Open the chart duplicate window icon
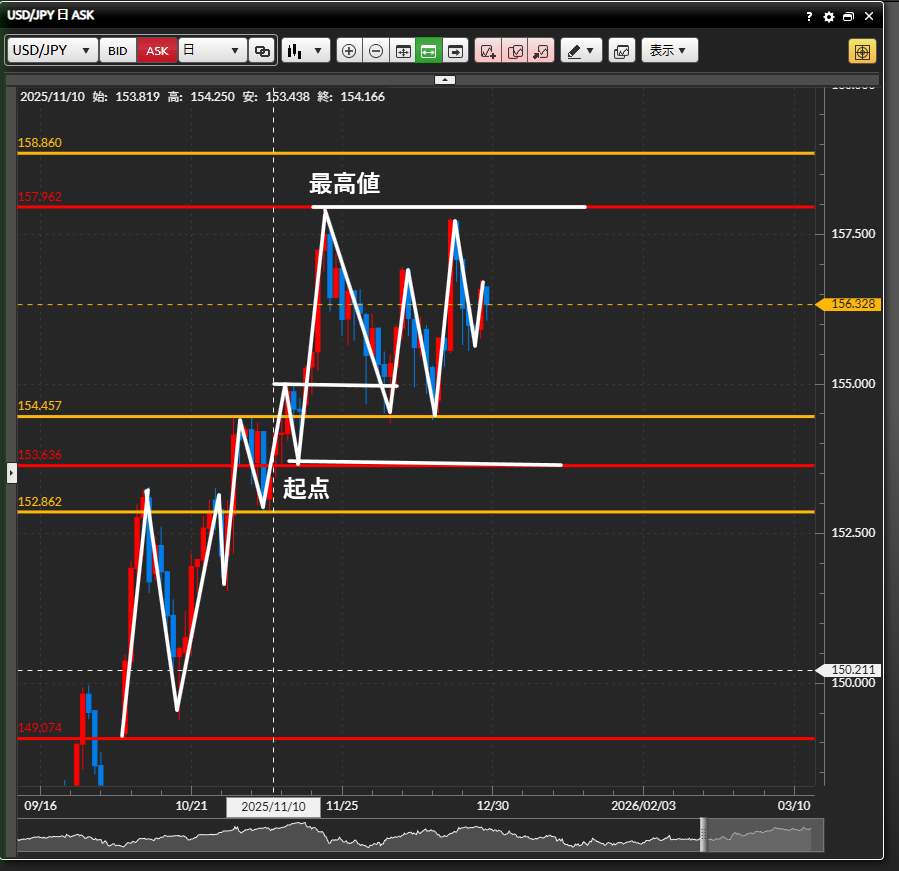899x871 pixels. (621, 51)
